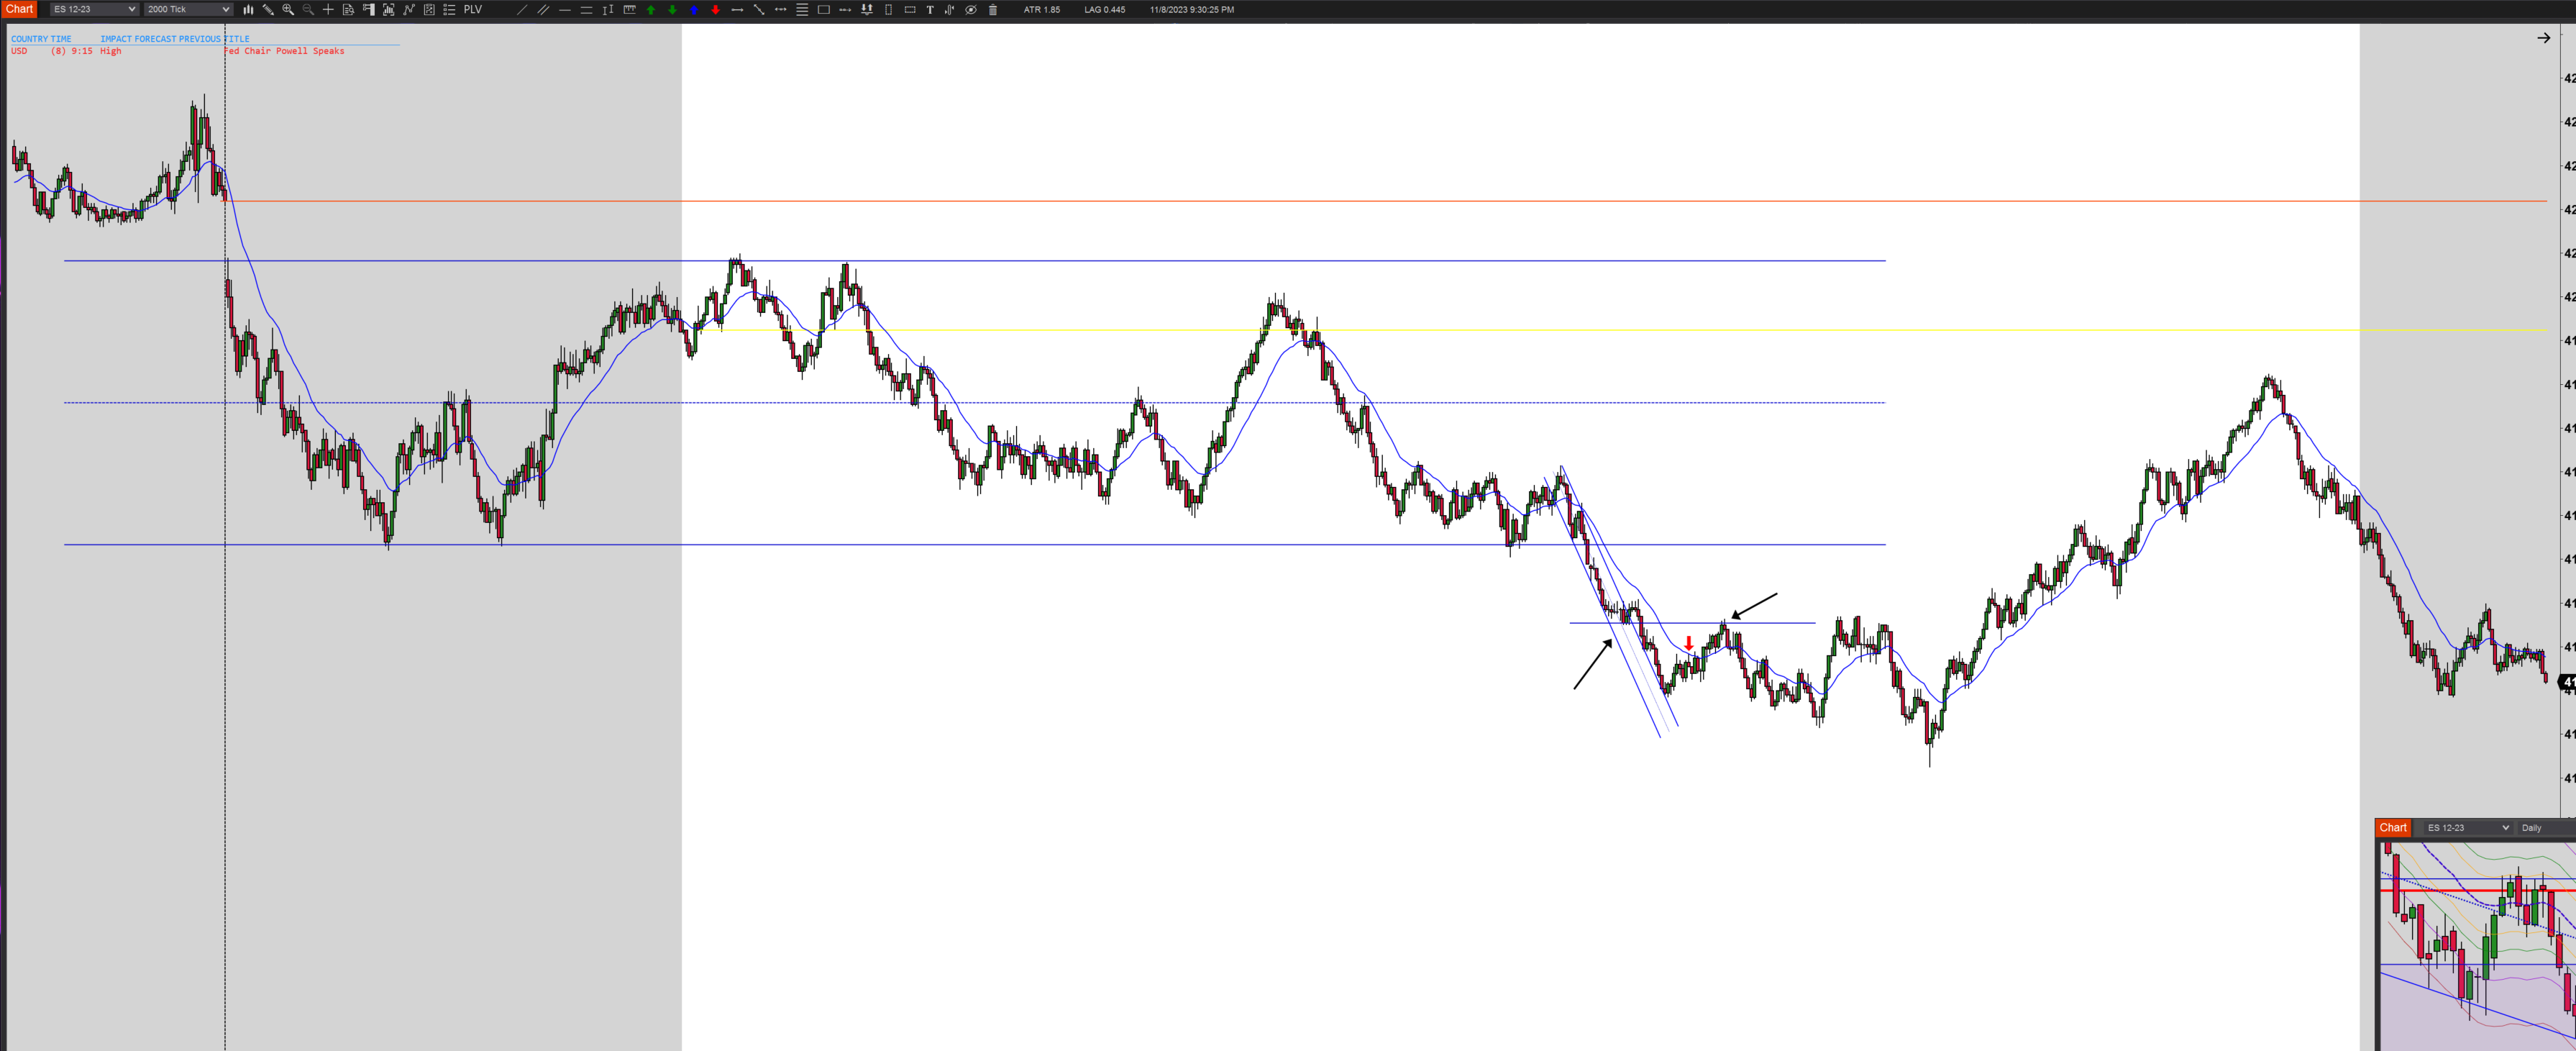Click the trash can remove drawings icon

[x=993, y=10]
